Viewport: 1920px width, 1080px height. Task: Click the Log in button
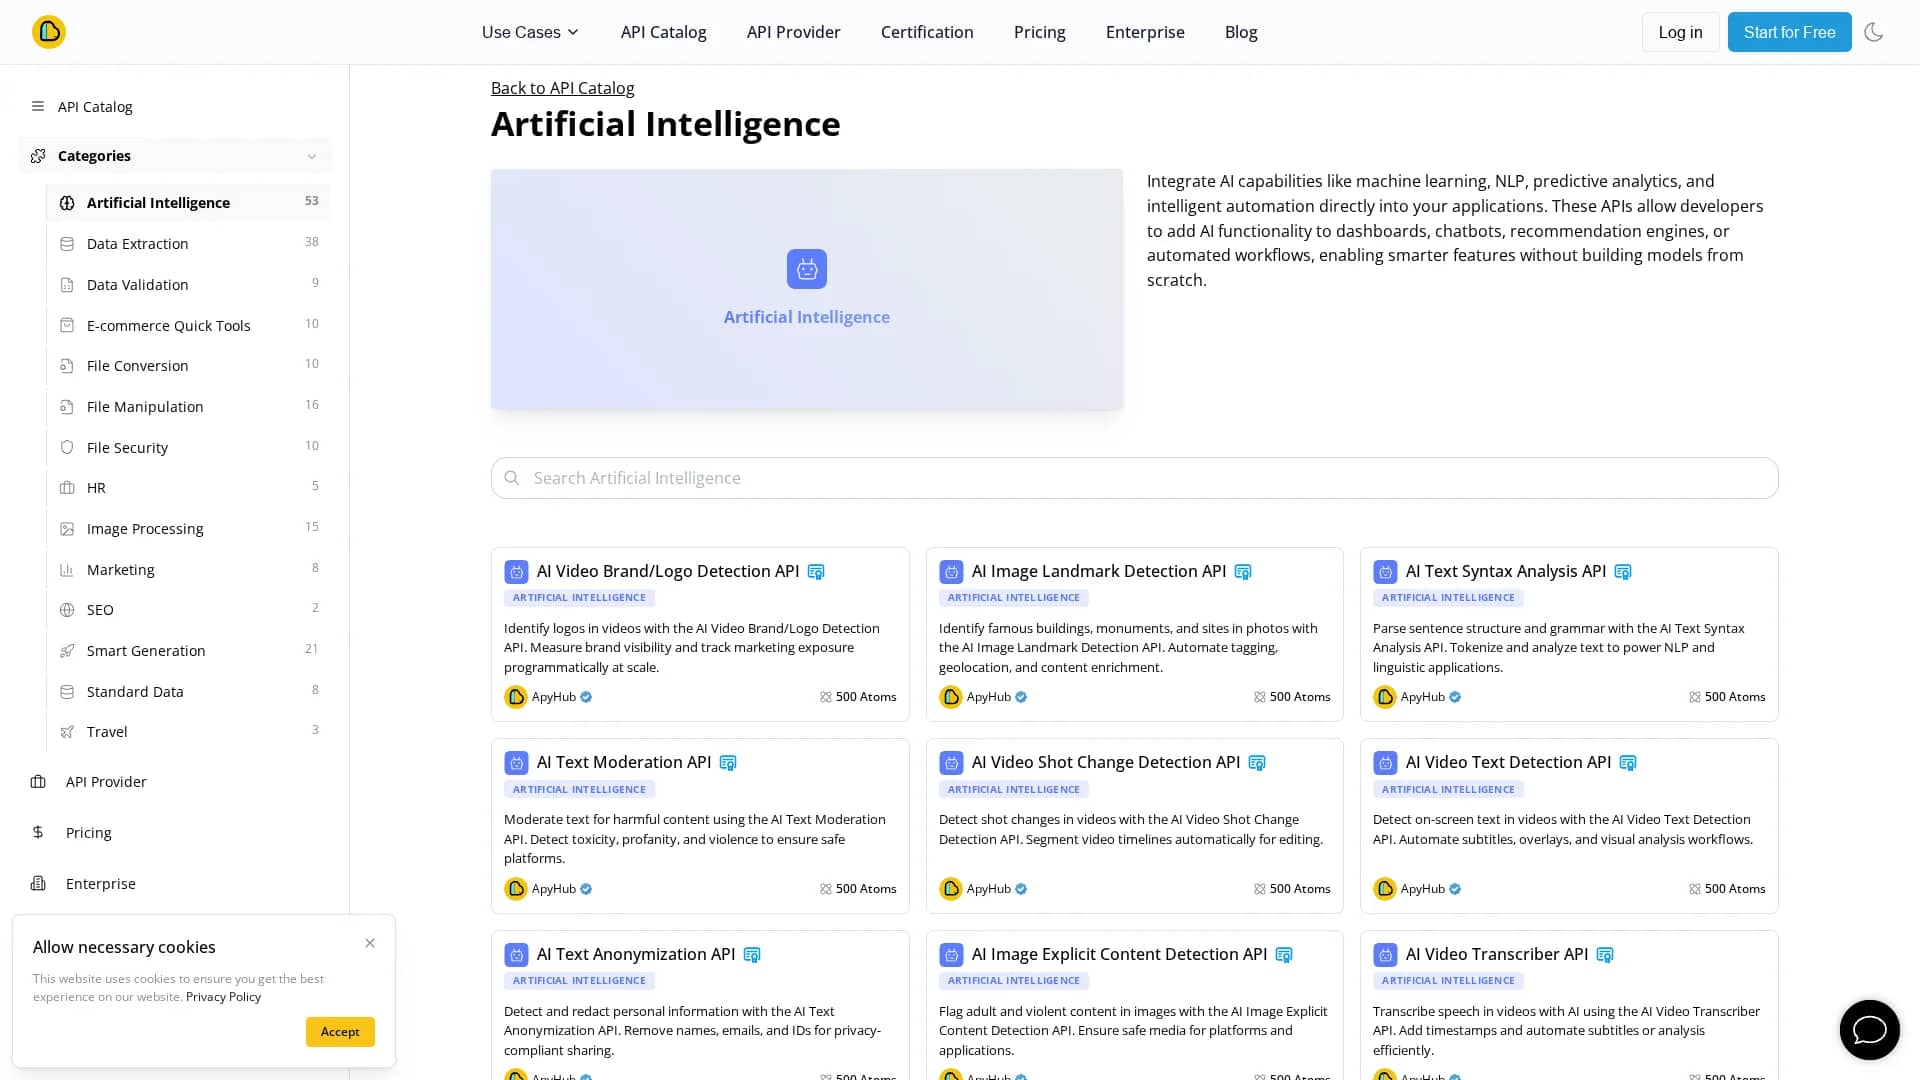[x=1680, y=32]
